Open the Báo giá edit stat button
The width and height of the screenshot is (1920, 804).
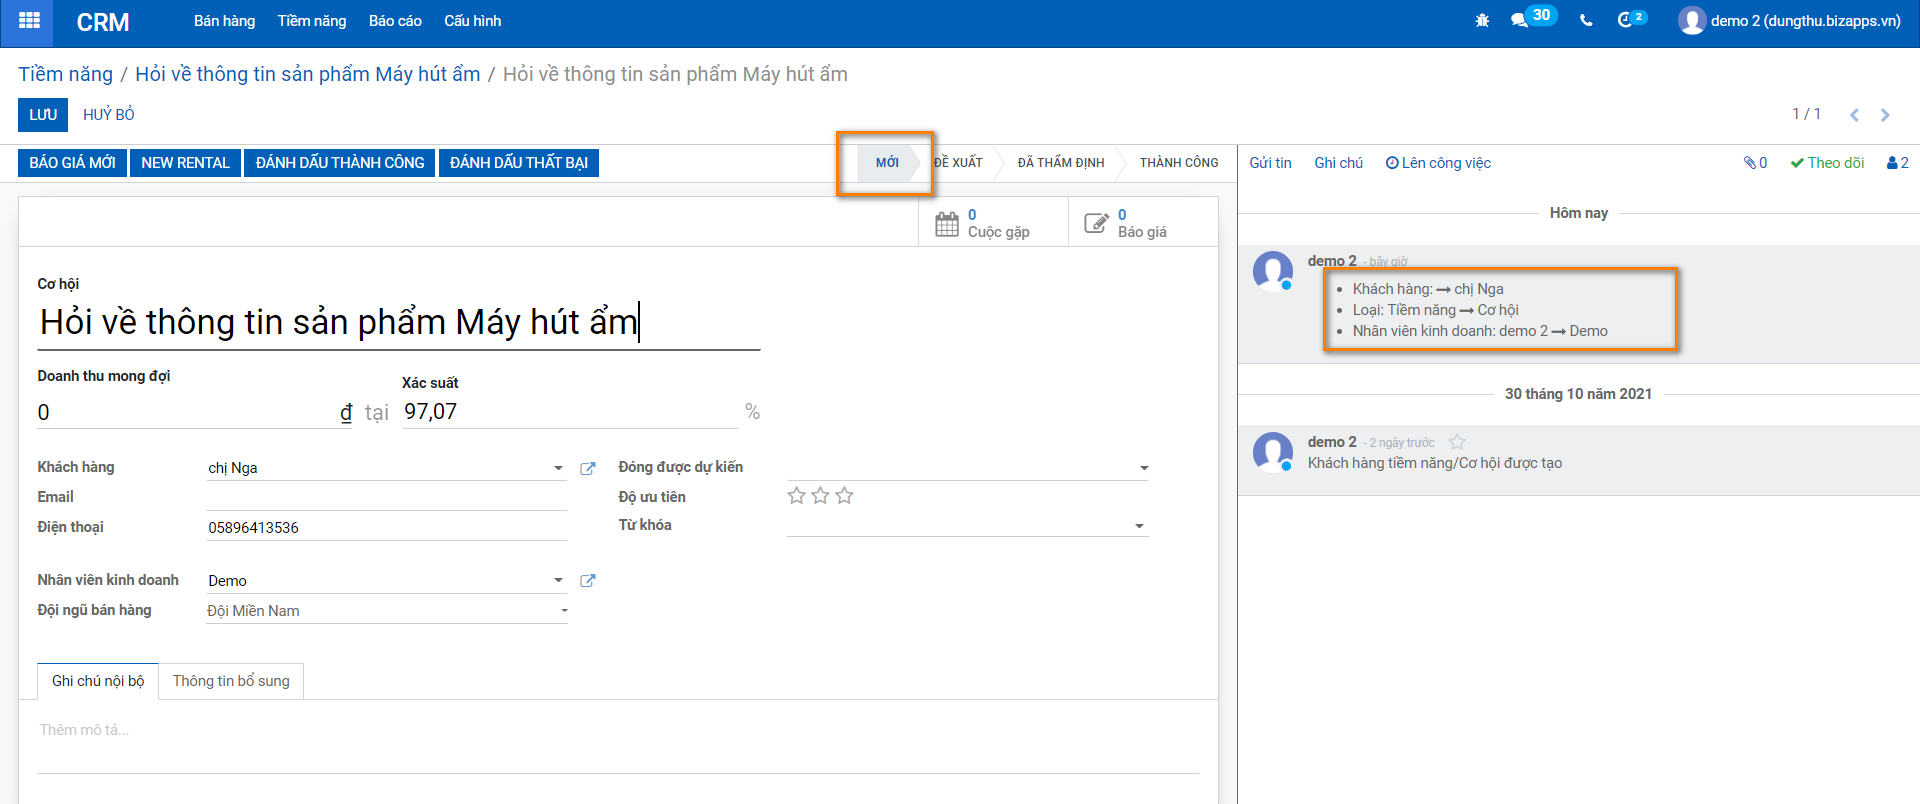pyautogui.click(x=1143, y=223)
